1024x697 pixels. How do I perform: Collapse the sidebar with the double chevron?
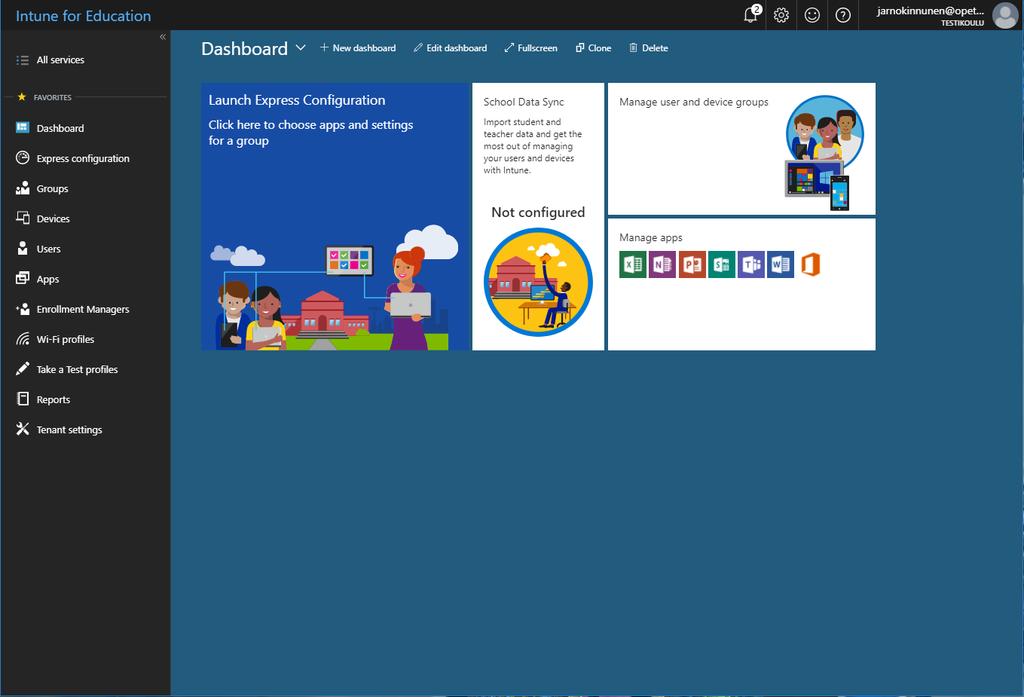click(x=163, y=37)
